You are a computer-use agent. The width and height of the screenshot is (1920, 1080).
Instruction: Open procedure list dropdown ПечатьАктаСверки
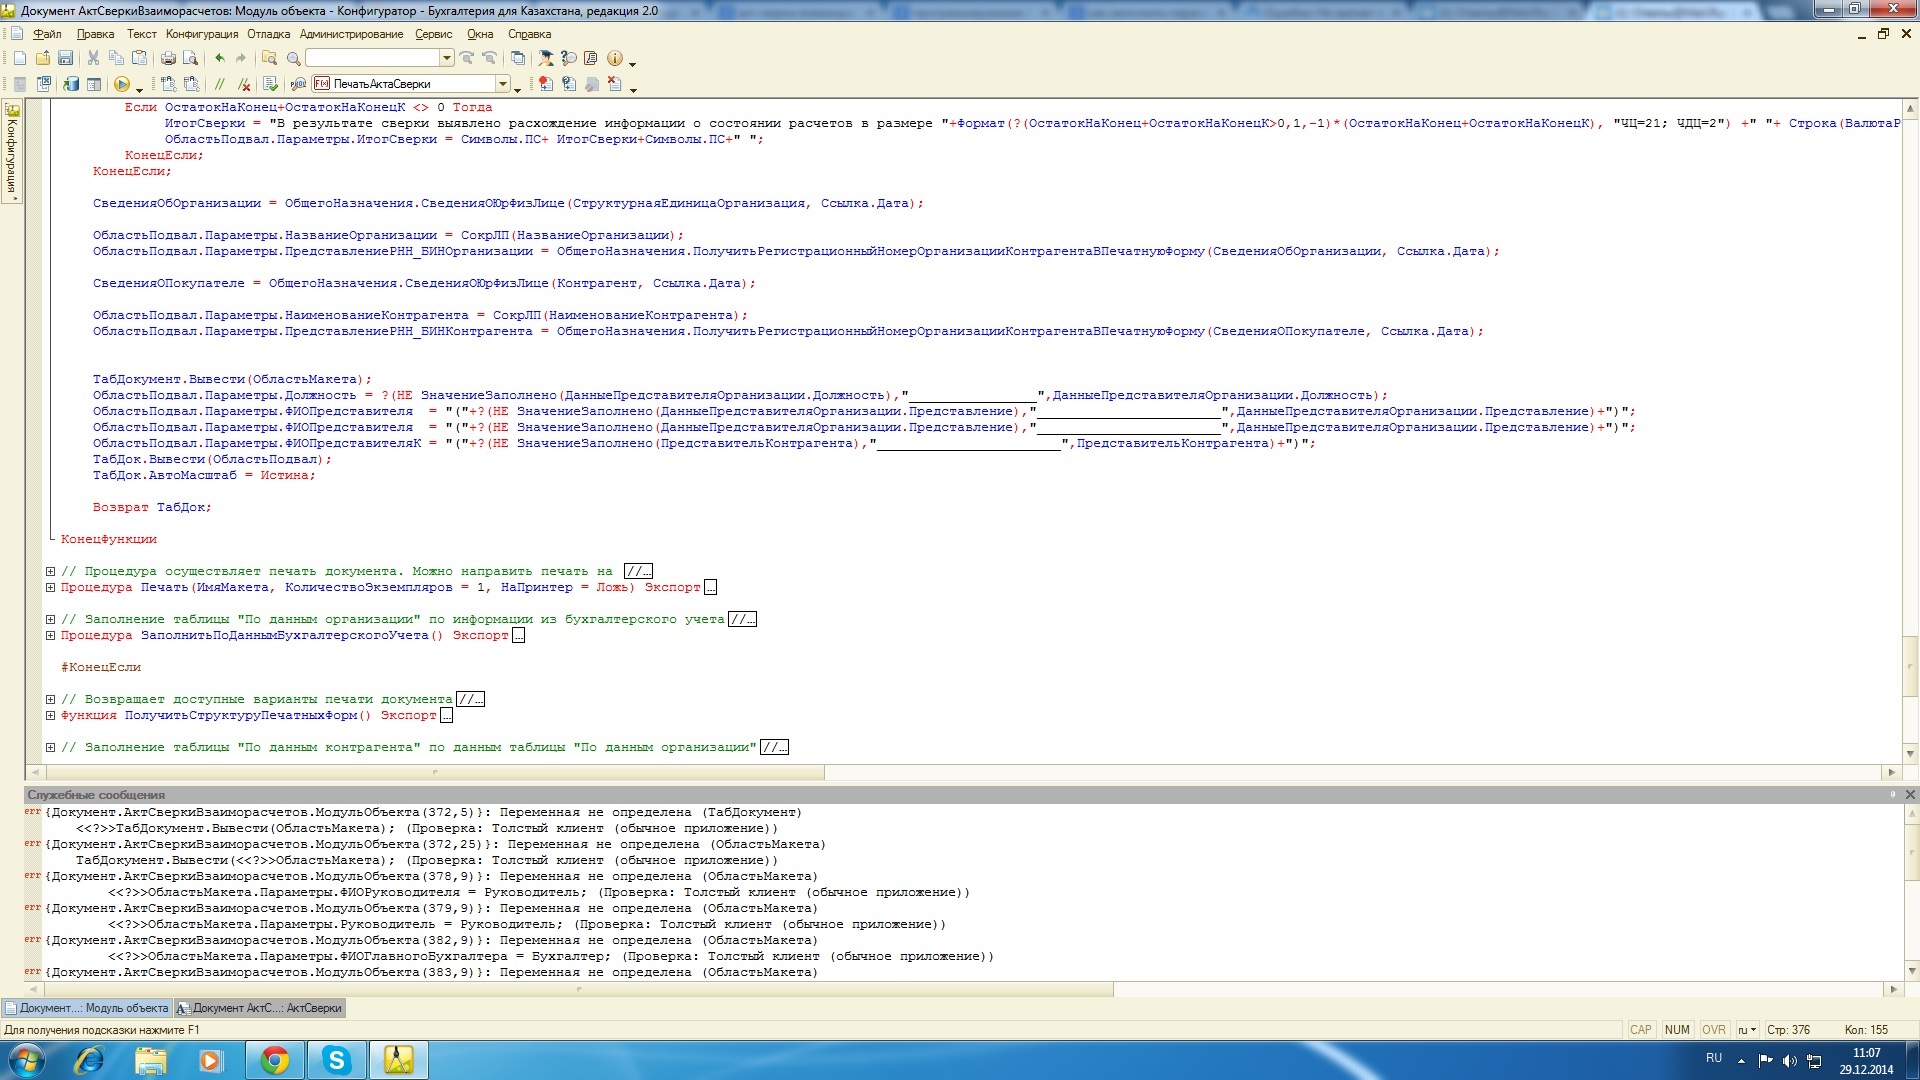coord(503,84)
